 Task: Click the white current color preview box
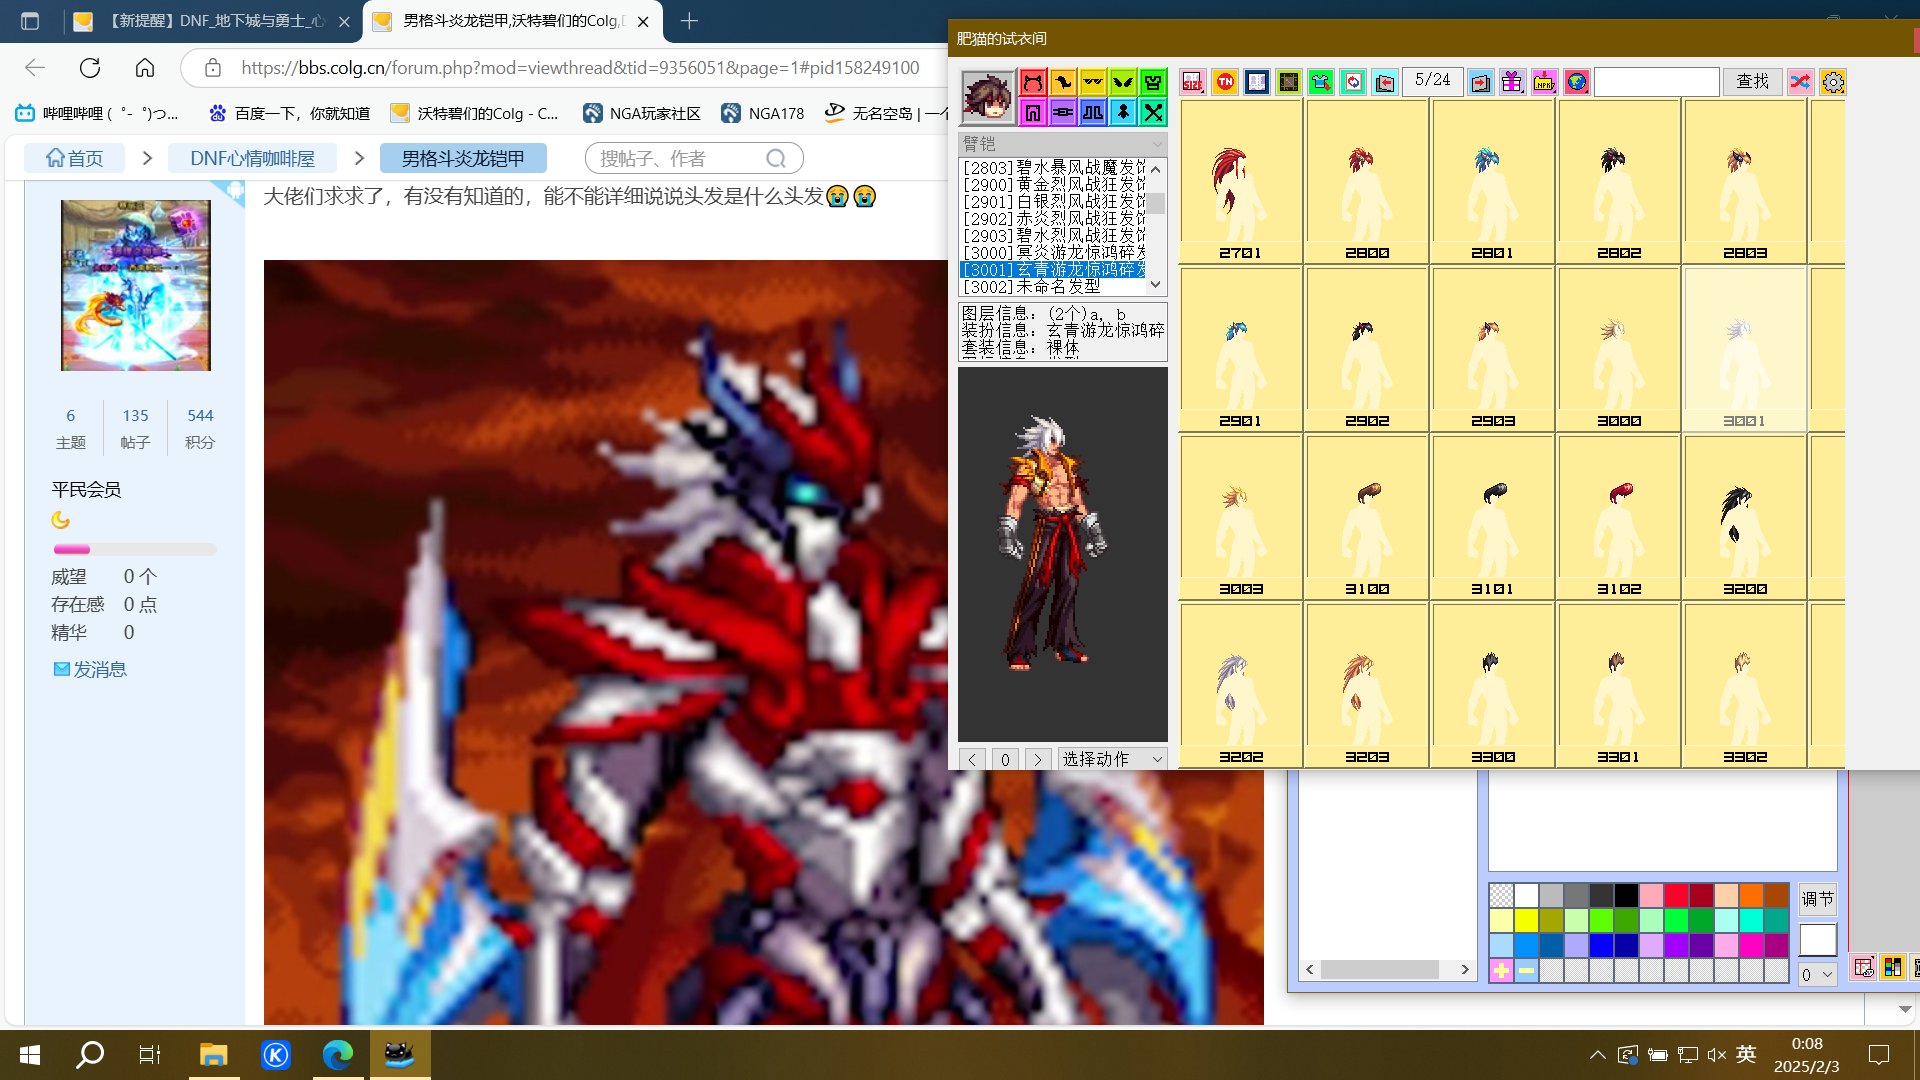pyautogui.click(x=1817, y=940)
